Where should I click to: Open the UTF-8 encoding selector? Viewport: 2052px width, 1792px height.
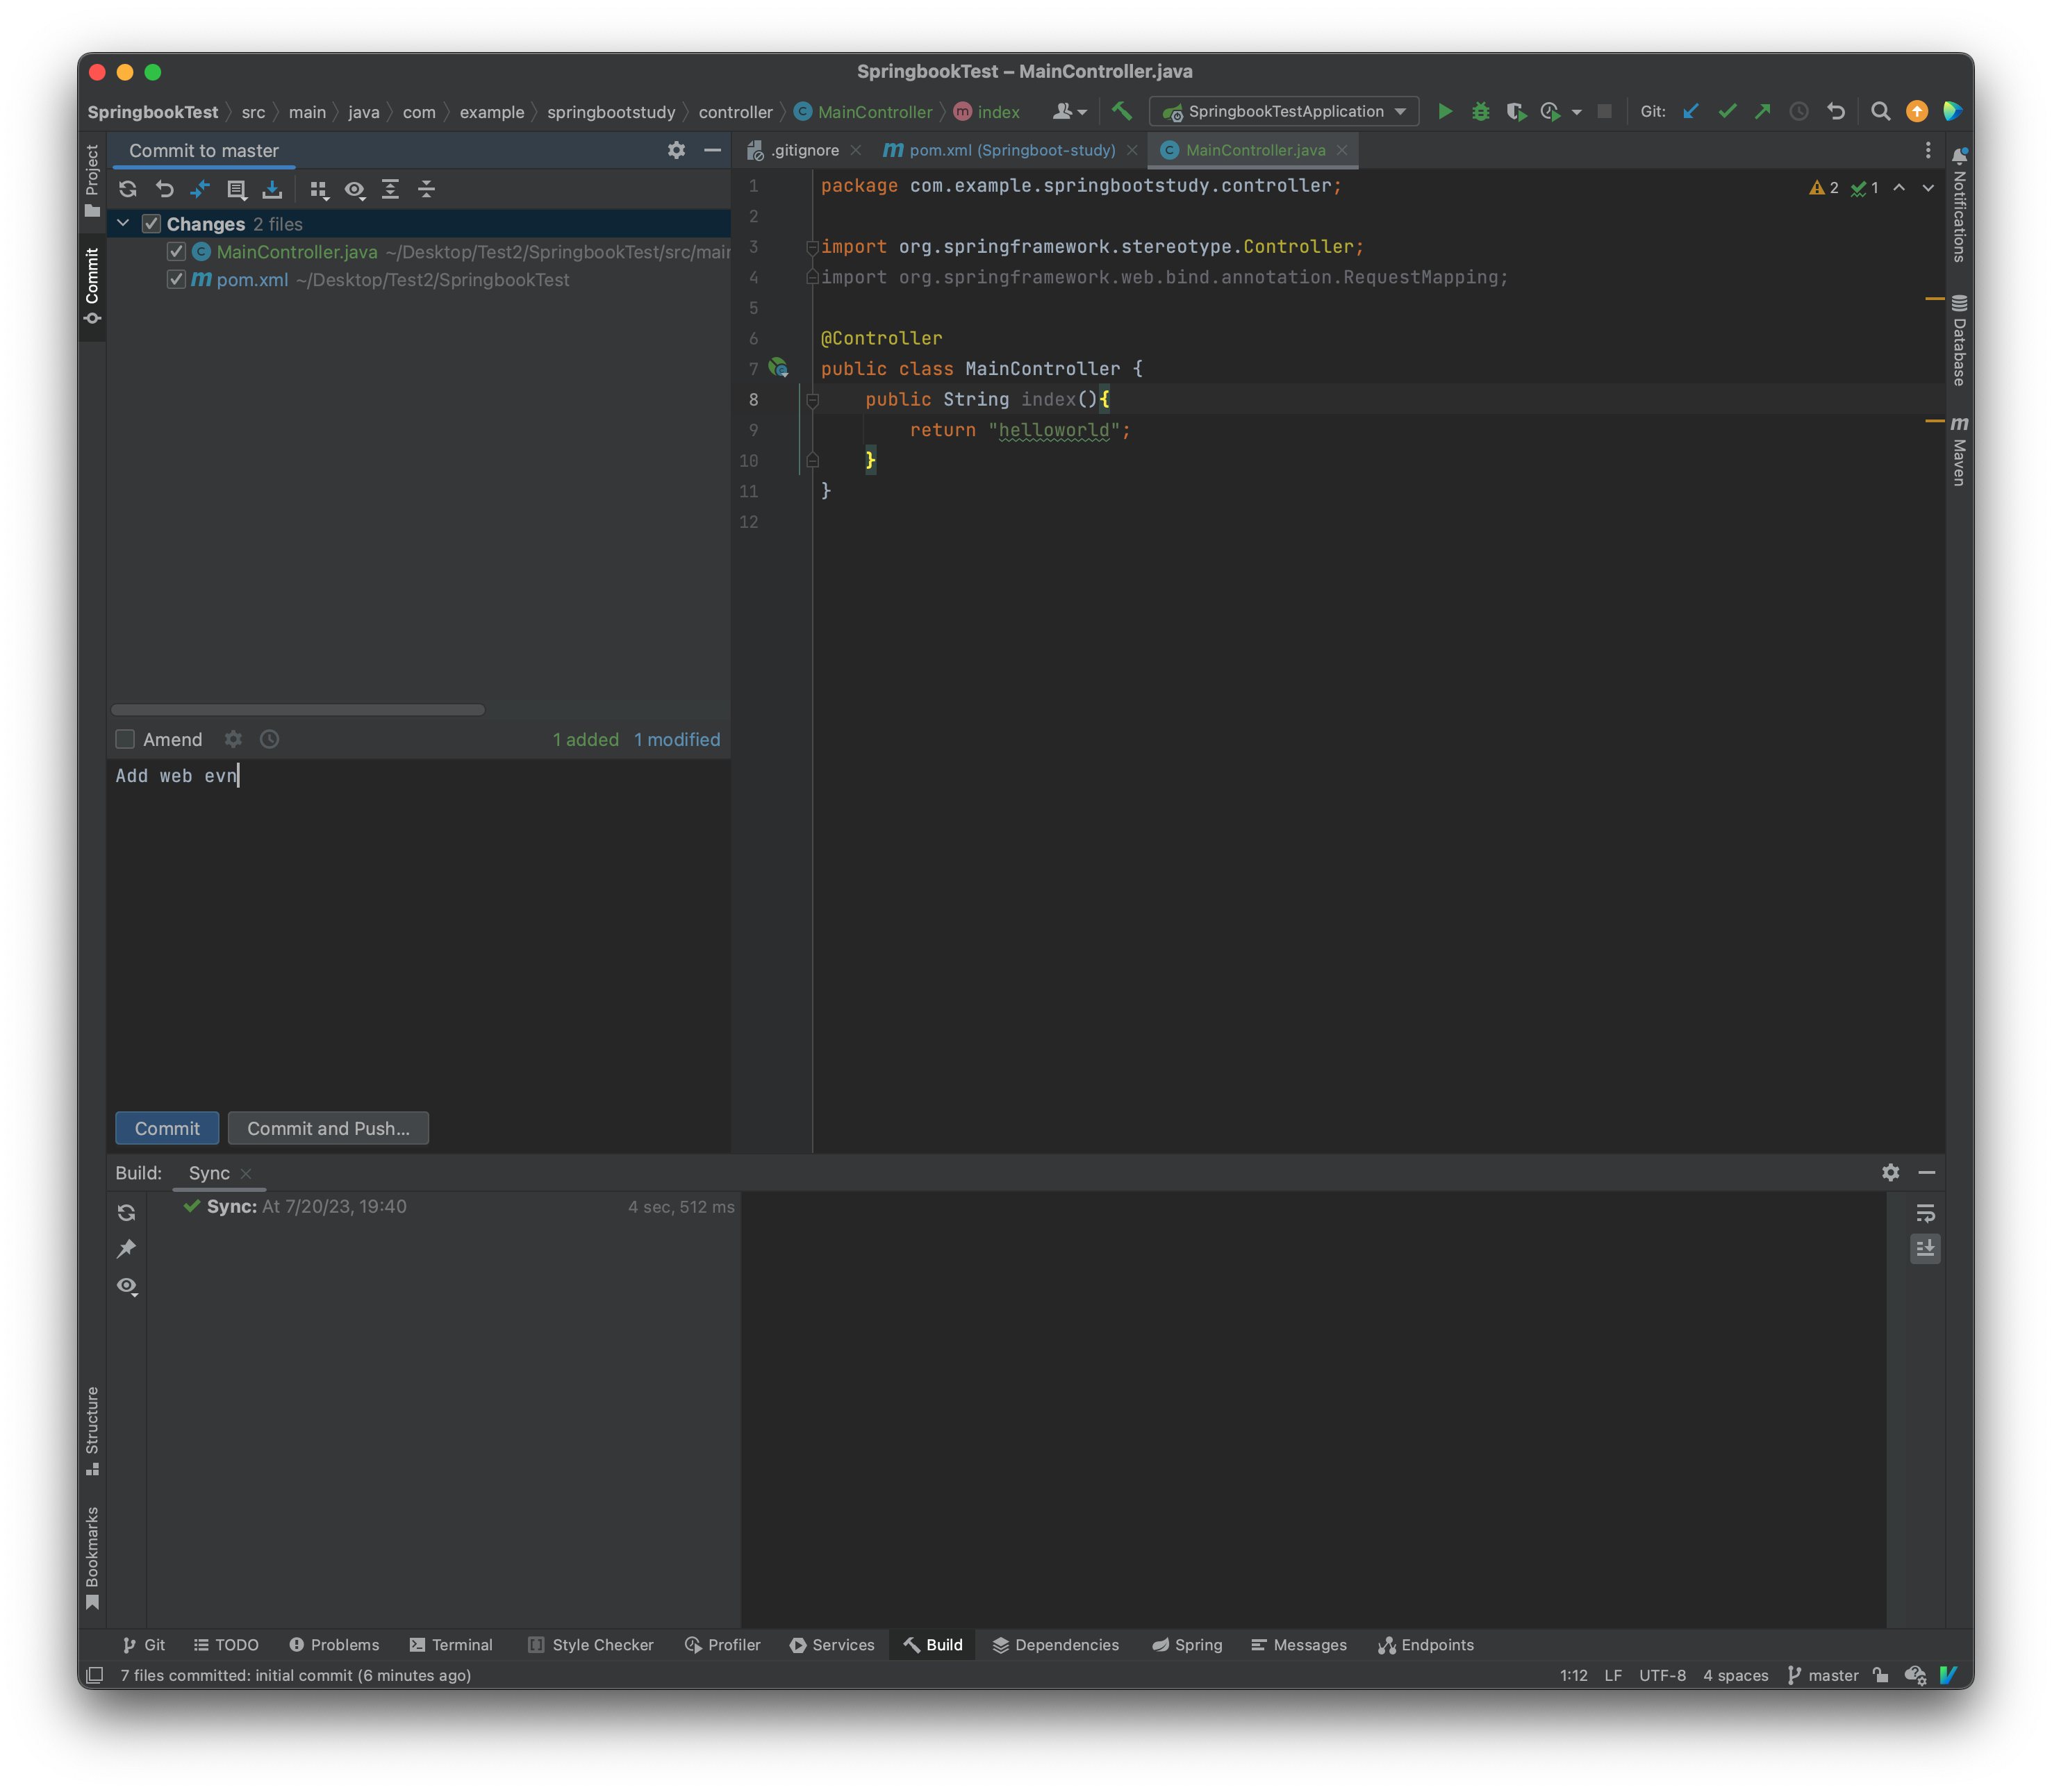click(x=1662, y=1675)
